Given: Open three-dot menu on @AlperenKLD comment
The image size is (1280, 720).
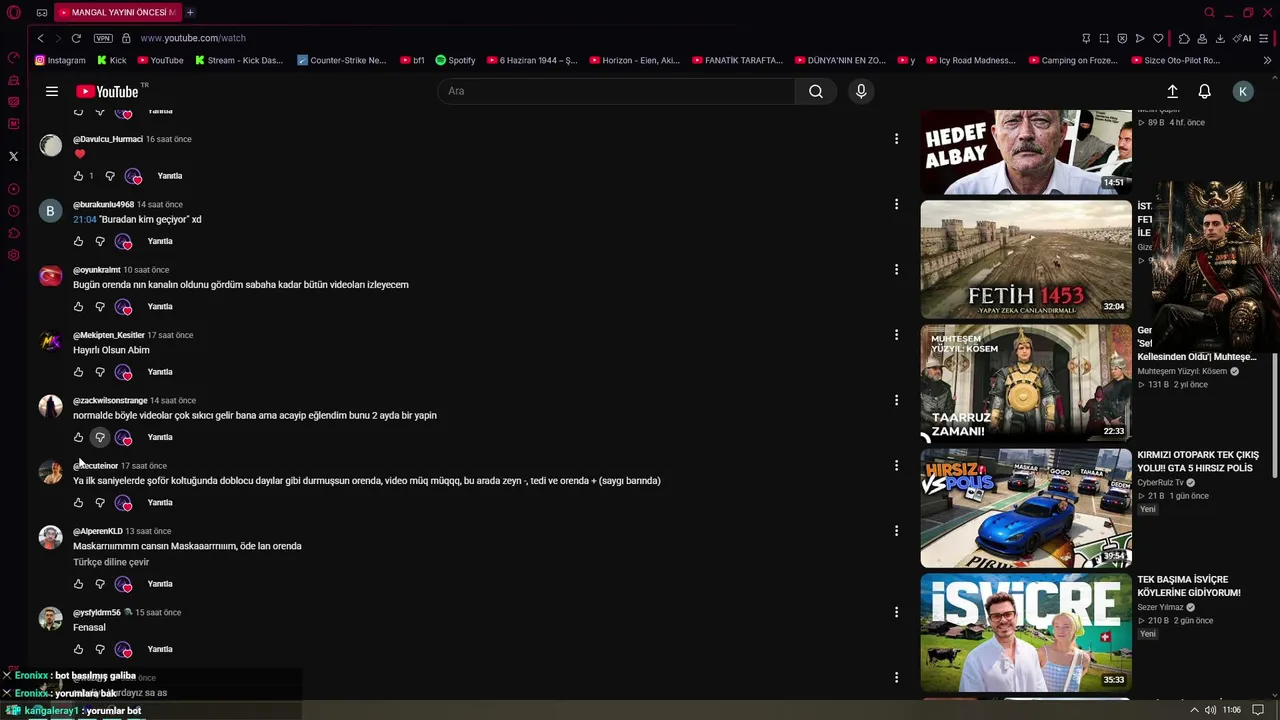Looking at the screenshot, I should click(x=896, y=531).
